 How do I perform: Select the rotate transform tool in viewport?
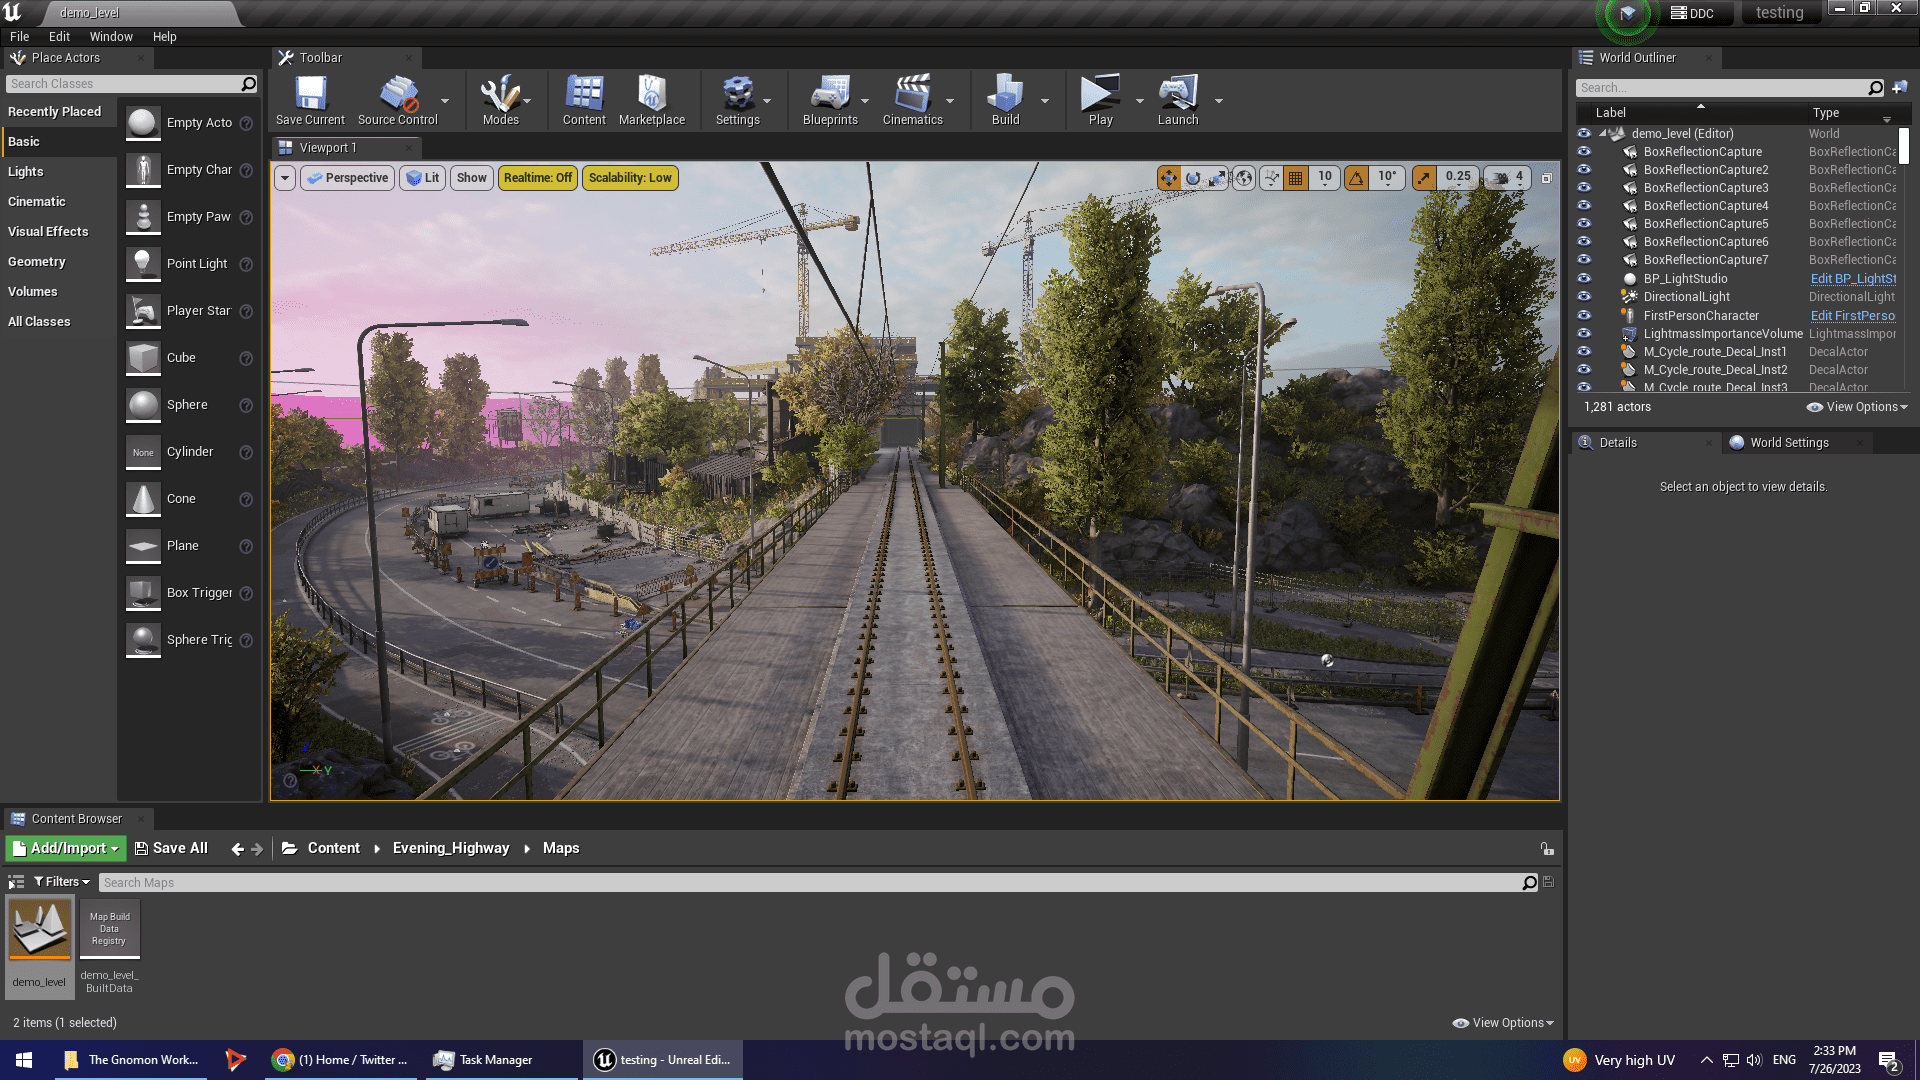[1193, 178]
